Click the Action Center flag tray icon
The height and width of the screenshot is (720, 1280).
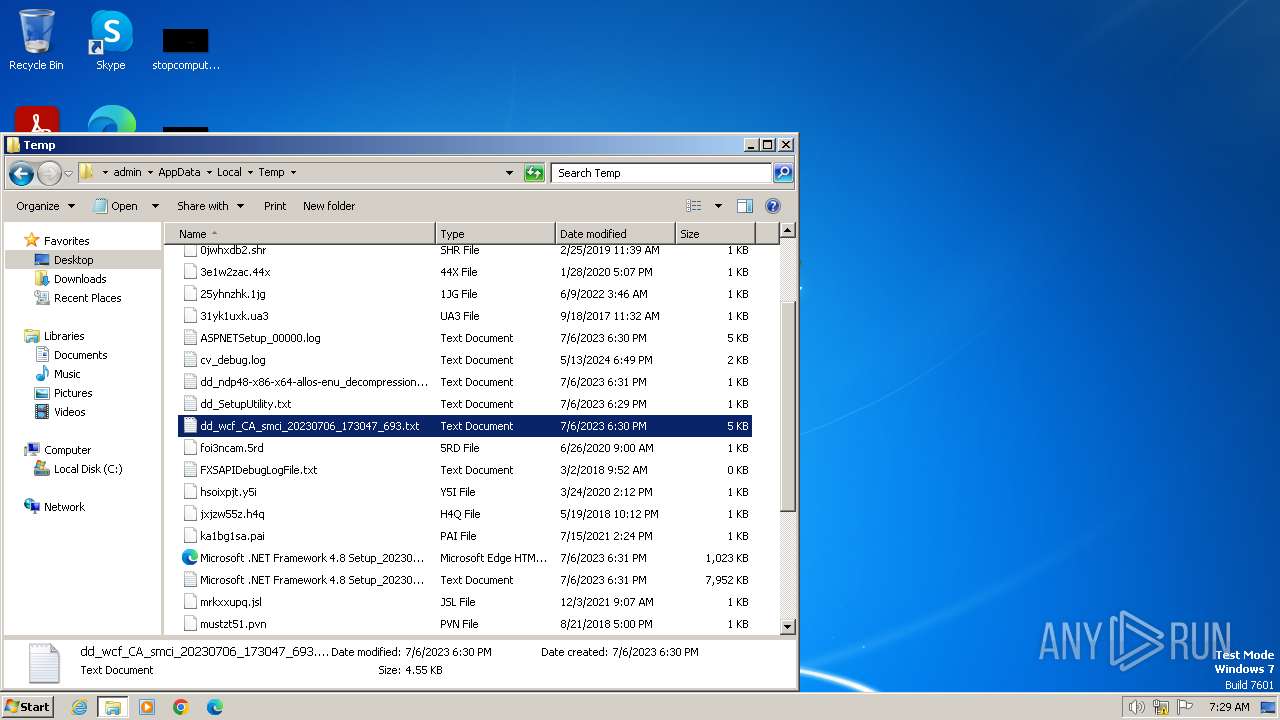click(x=1186, y=707)
